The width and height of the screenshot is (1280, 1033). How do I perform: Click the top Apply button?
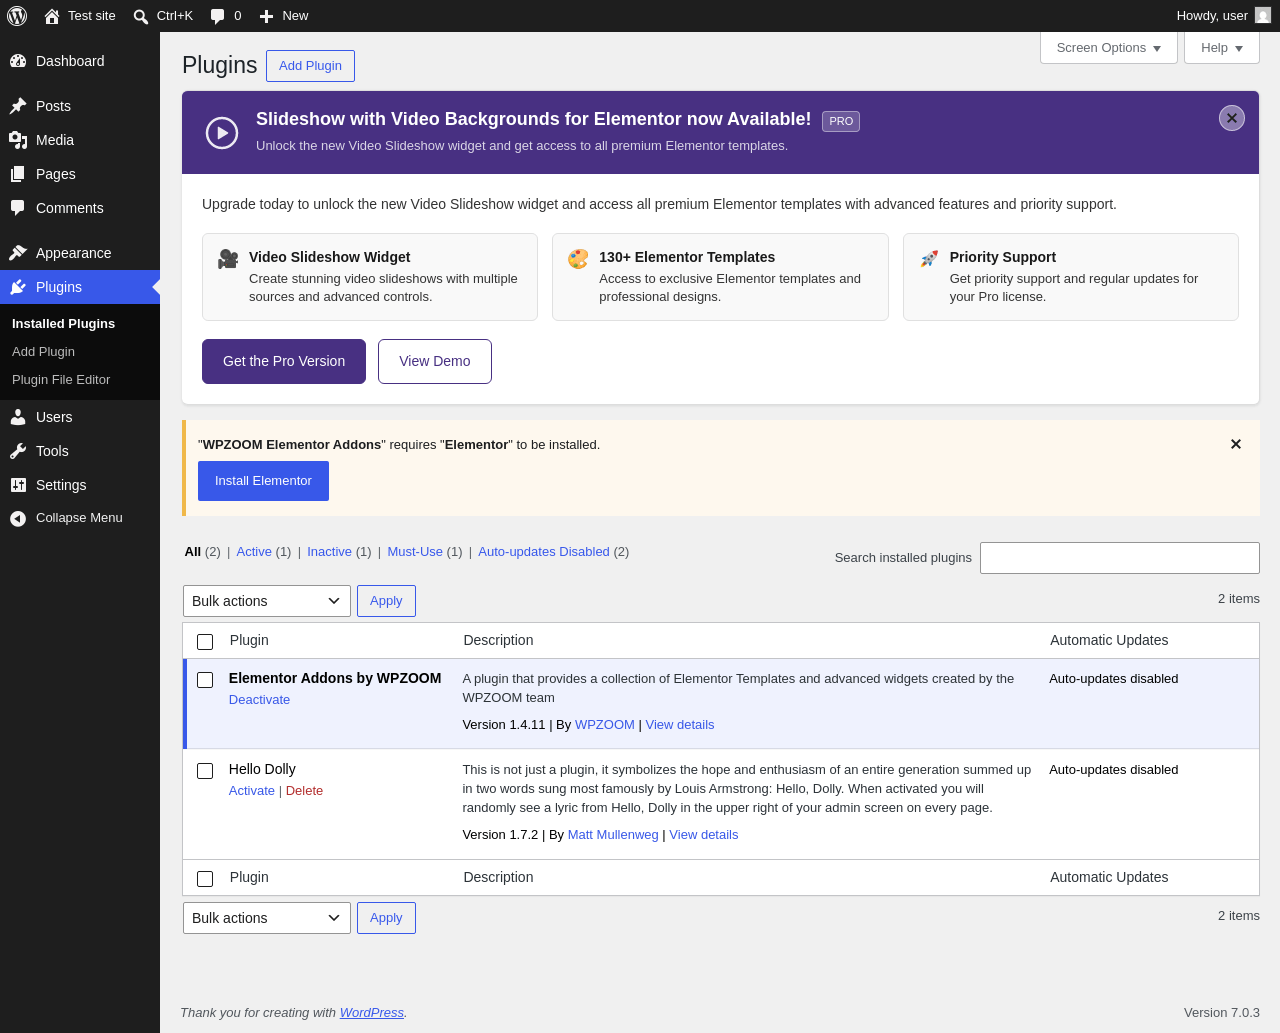tap(386, 601)
